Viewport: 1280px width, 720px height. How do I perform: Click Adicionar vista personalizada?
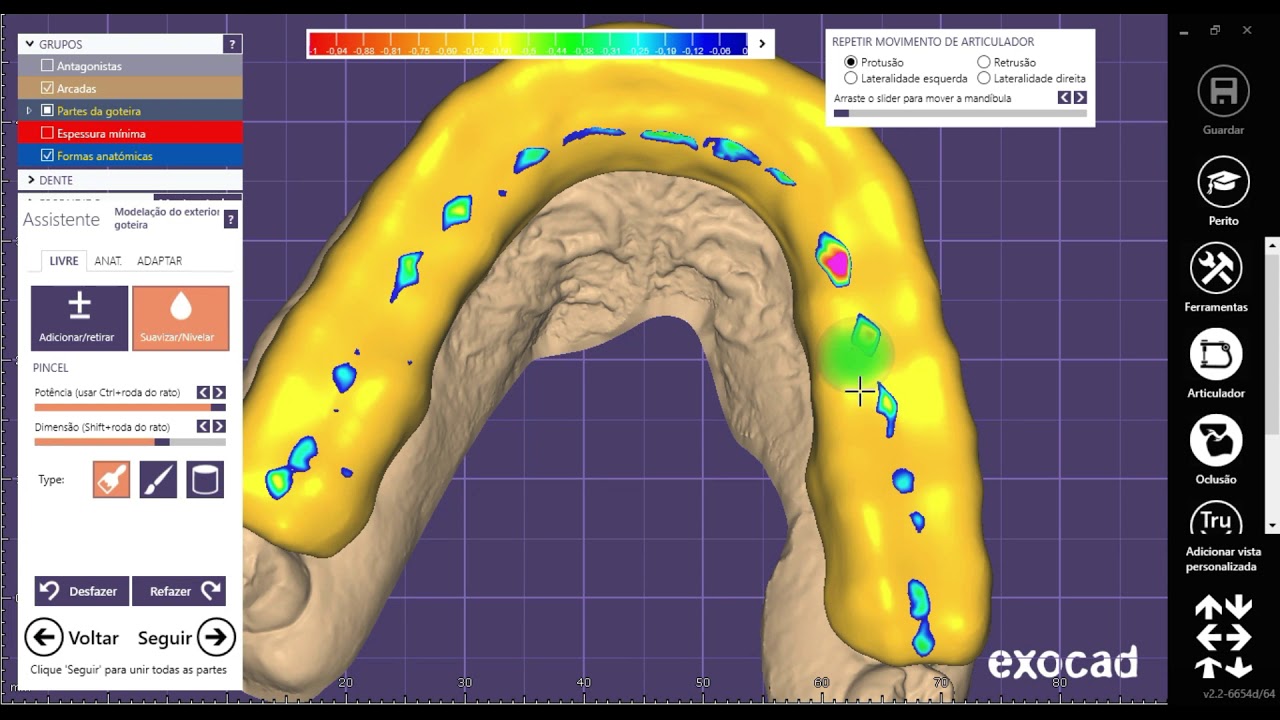point(1220,559)
